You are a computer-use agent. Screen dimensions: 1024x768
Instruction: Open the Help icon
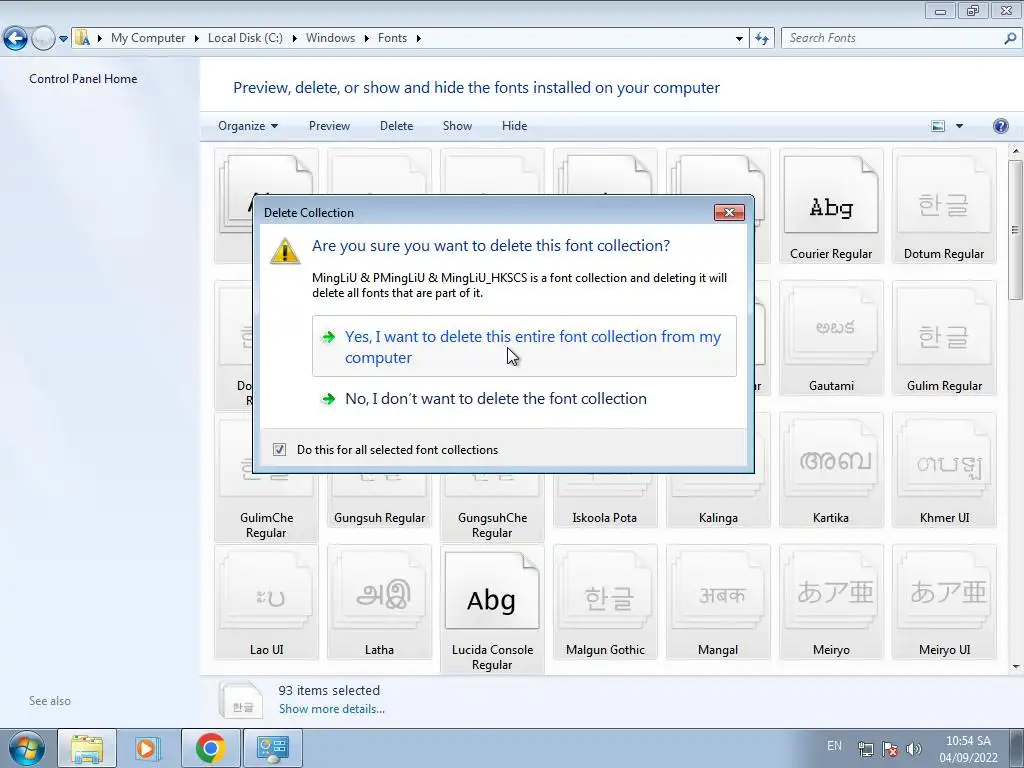click(1000, 126)
